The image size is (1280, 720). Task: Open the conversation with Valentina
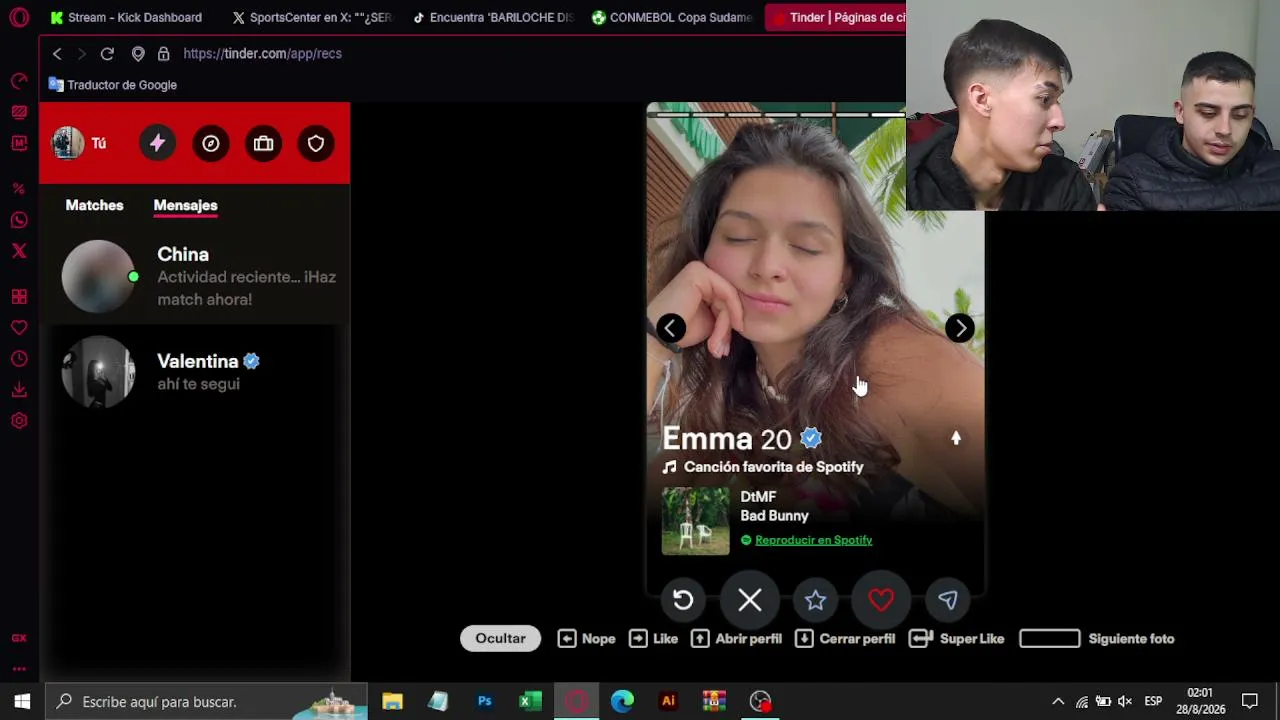click(x=195, y=372)
